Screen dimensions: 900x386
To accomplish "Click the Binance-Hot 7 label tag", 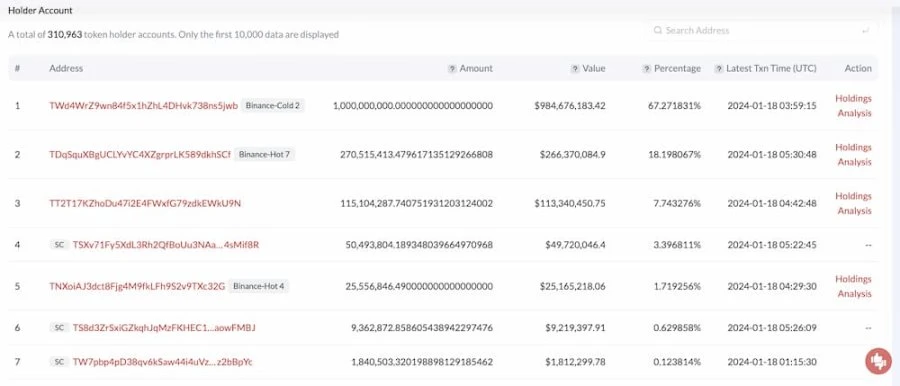I will (x=265, y=155).
